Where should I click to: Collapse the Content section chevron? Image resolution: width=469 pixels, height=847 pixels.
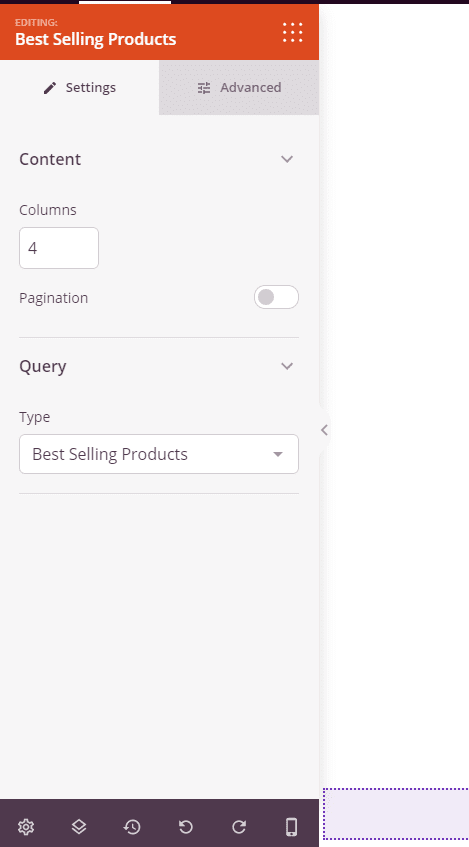(287, 159)
